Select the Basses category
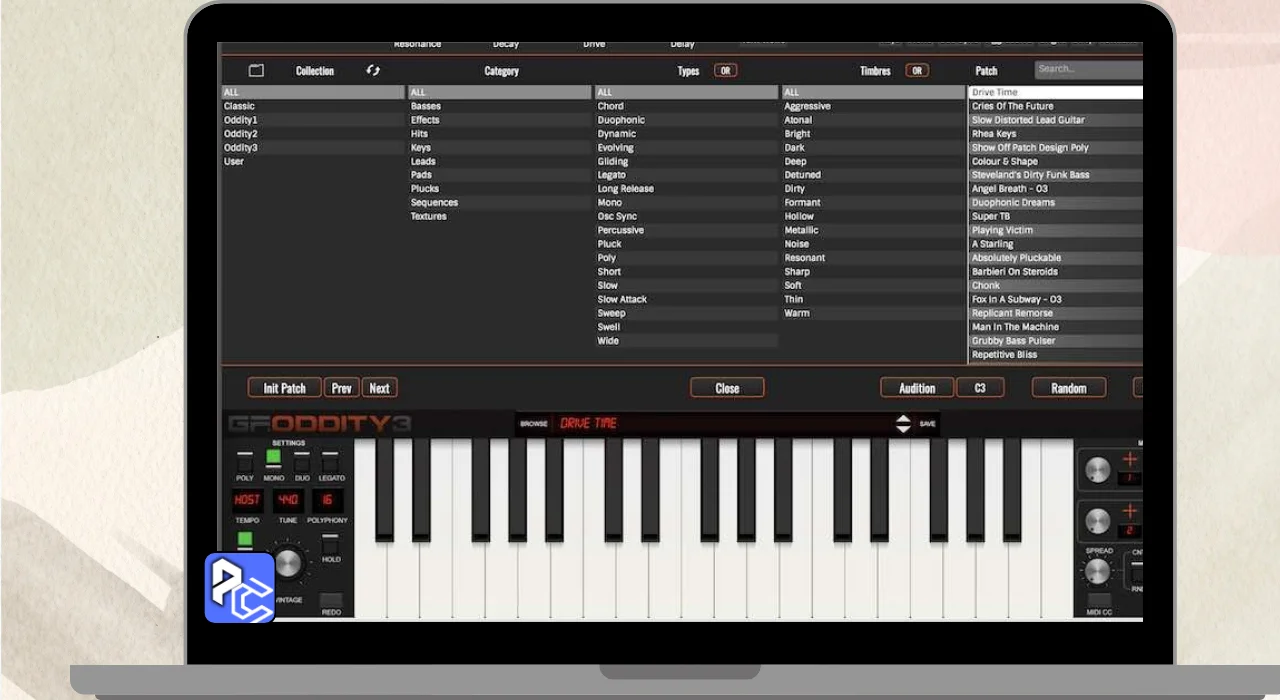 click(x=426, y=106)
